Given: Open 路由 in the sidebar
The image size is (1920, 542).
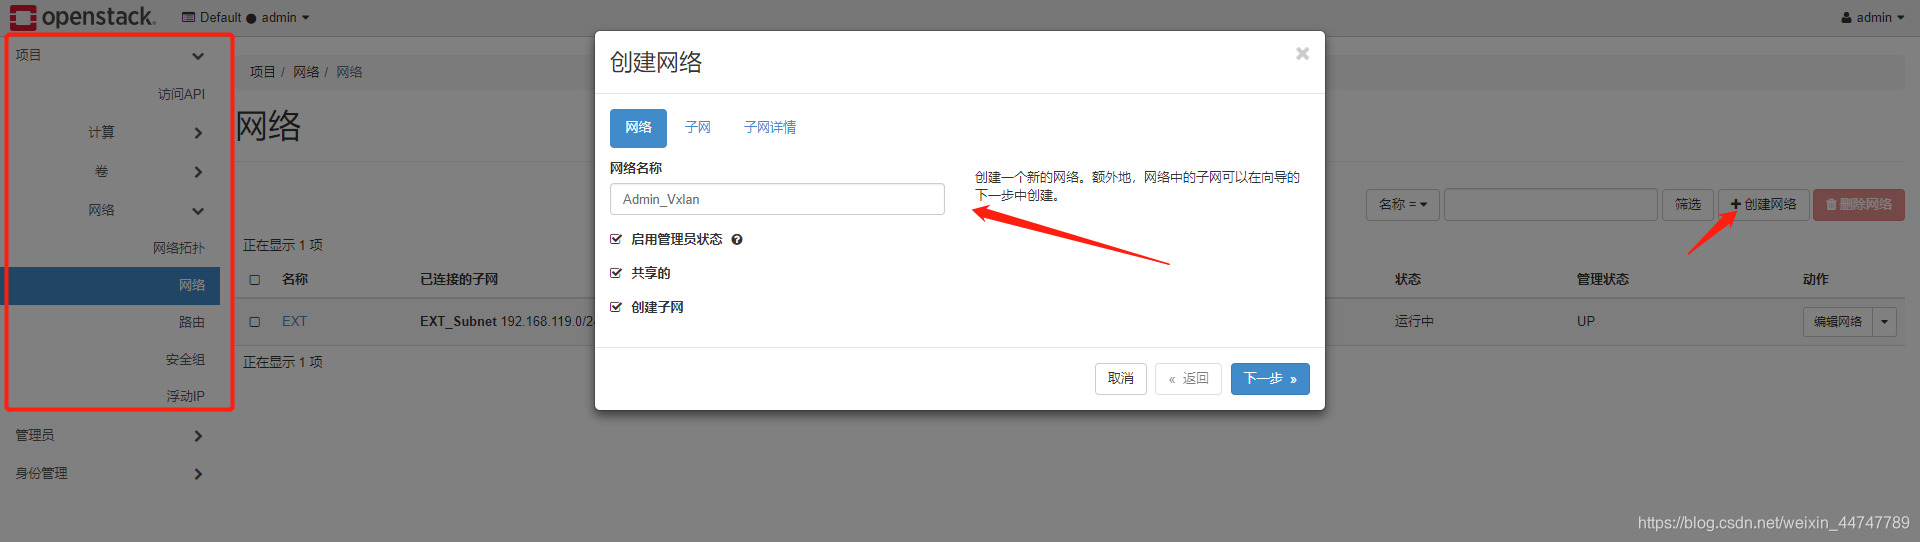Looking at the screenshot, I should (192, 322).
